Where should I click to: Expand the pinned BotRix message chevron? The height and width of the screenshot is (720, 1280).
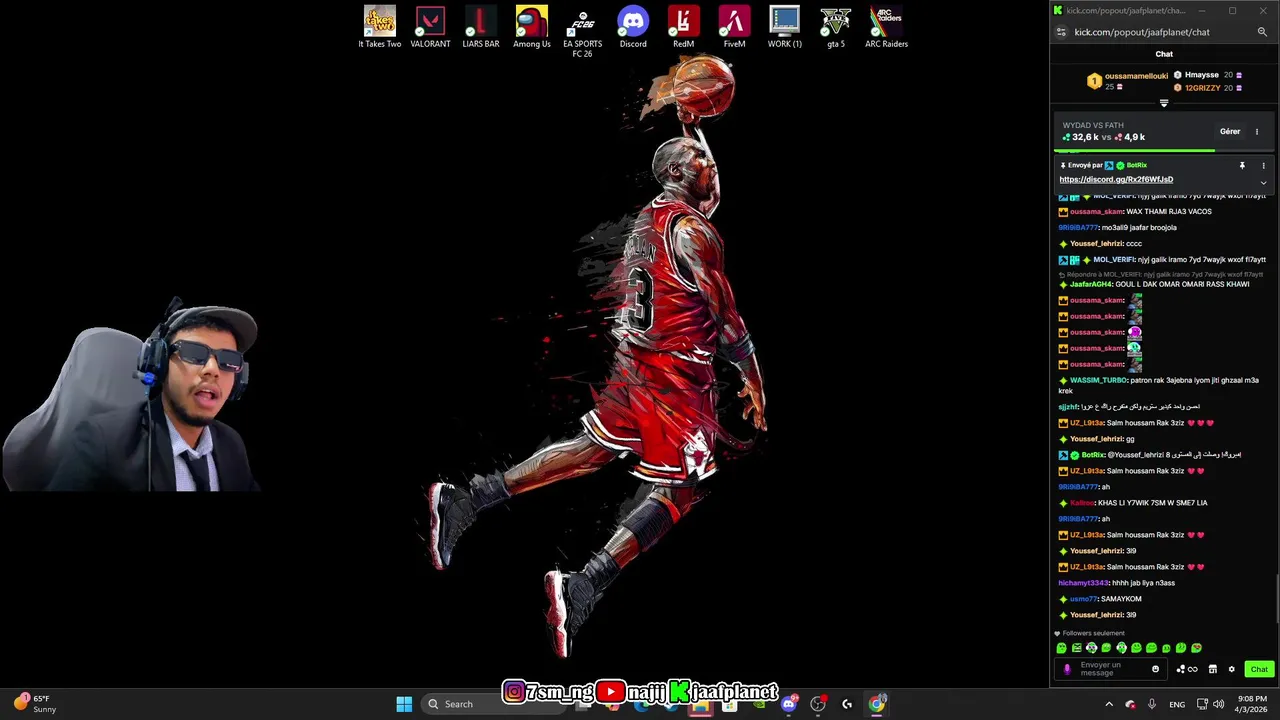[1263, 182]
